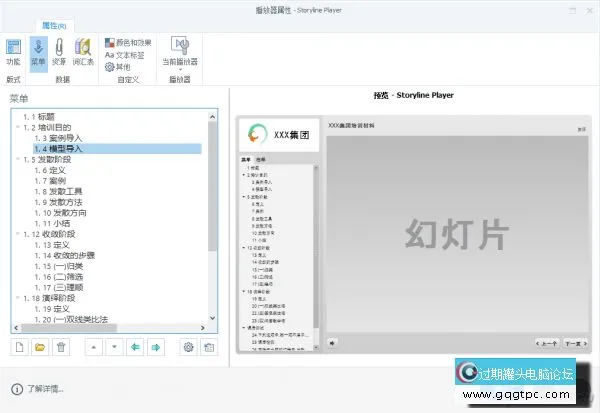The width and height of the screenshot is (600, 413).
Task: Close the Storyline Player properties window
Action: click(x=590, y=11)
